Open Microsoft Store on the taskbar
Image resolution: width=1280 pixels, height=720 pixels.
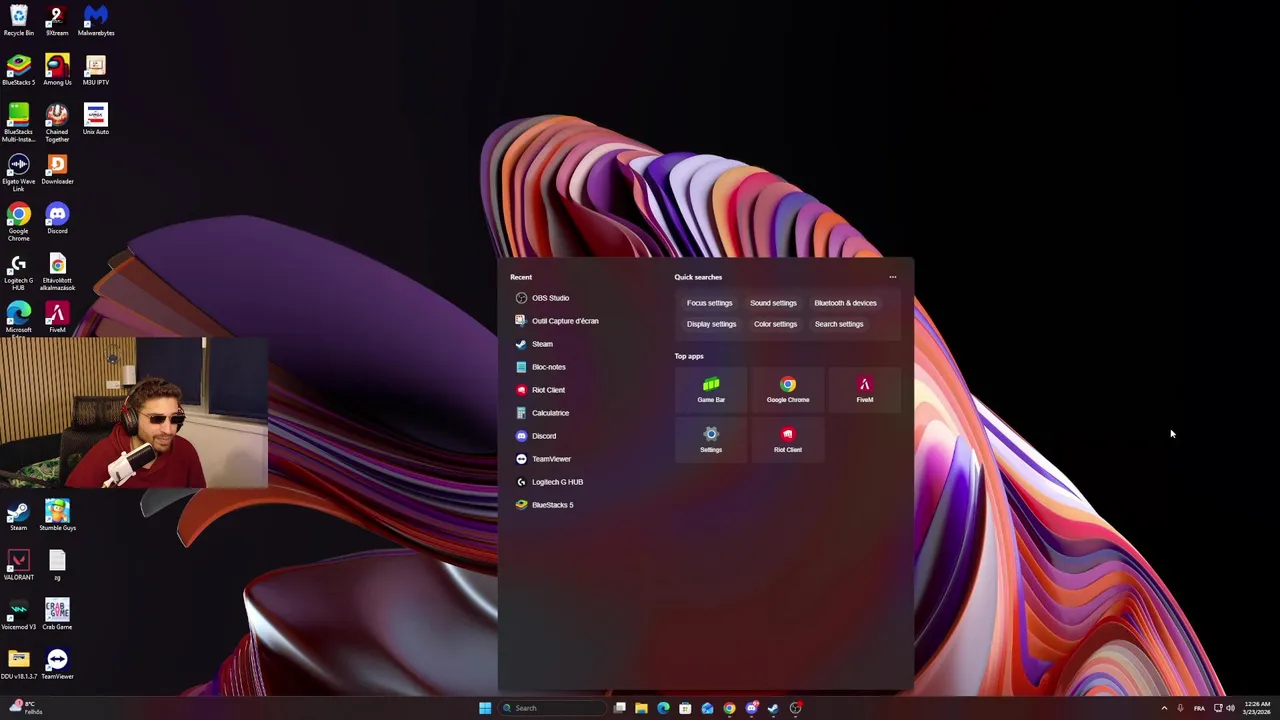click(685, 708)
